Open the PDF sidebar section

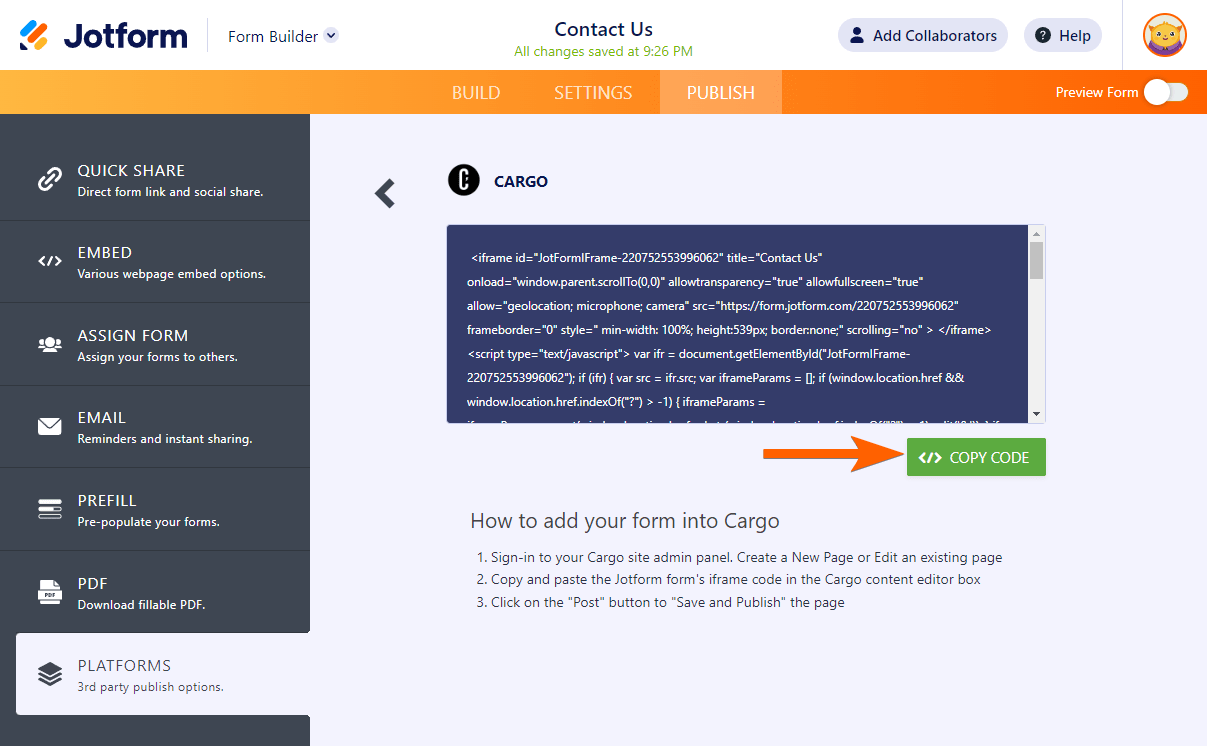tap(155, 592)
